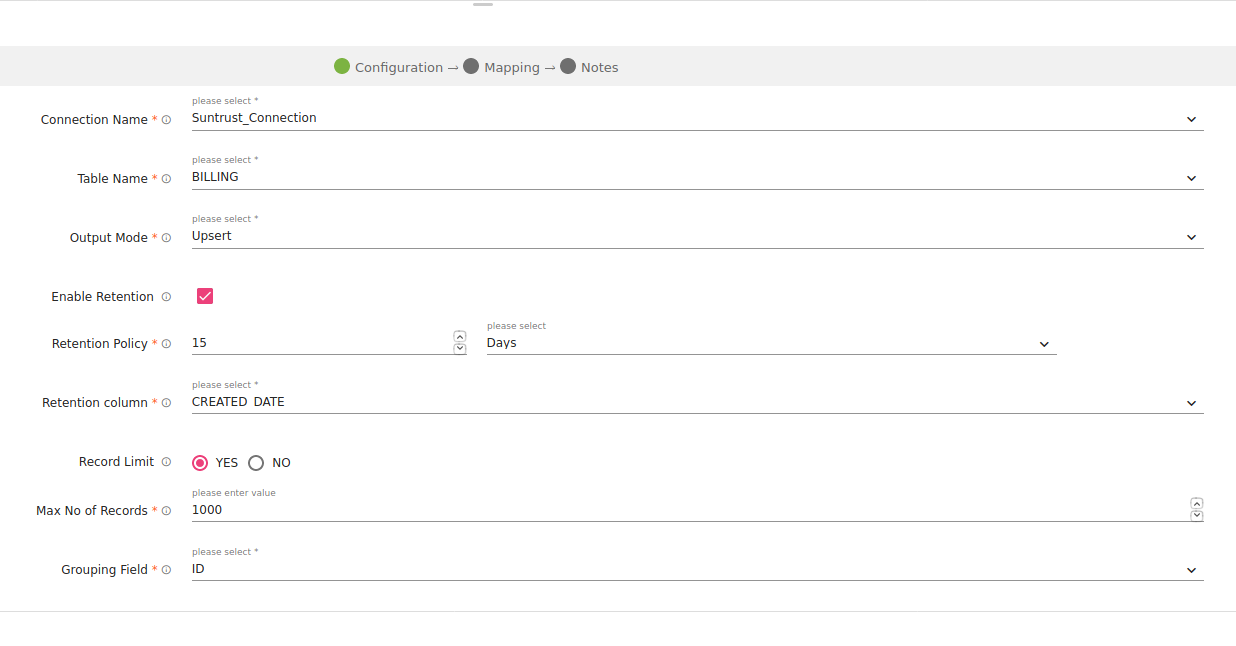Open the Days retention unit dropdown
Image resolution: width=1236 pixels, height=646 pixels.
[x=770, y=343]
